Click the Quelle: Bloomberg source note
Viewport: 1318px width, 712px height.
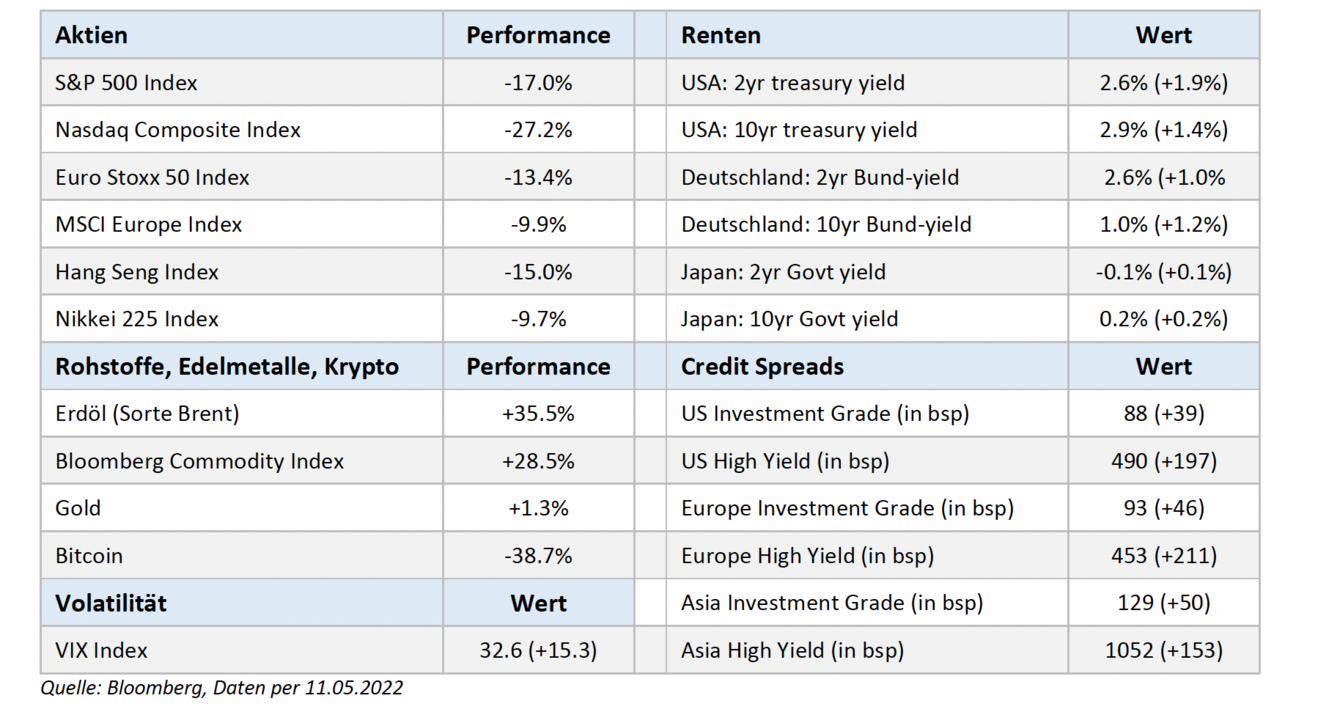(x=221, y=688)
